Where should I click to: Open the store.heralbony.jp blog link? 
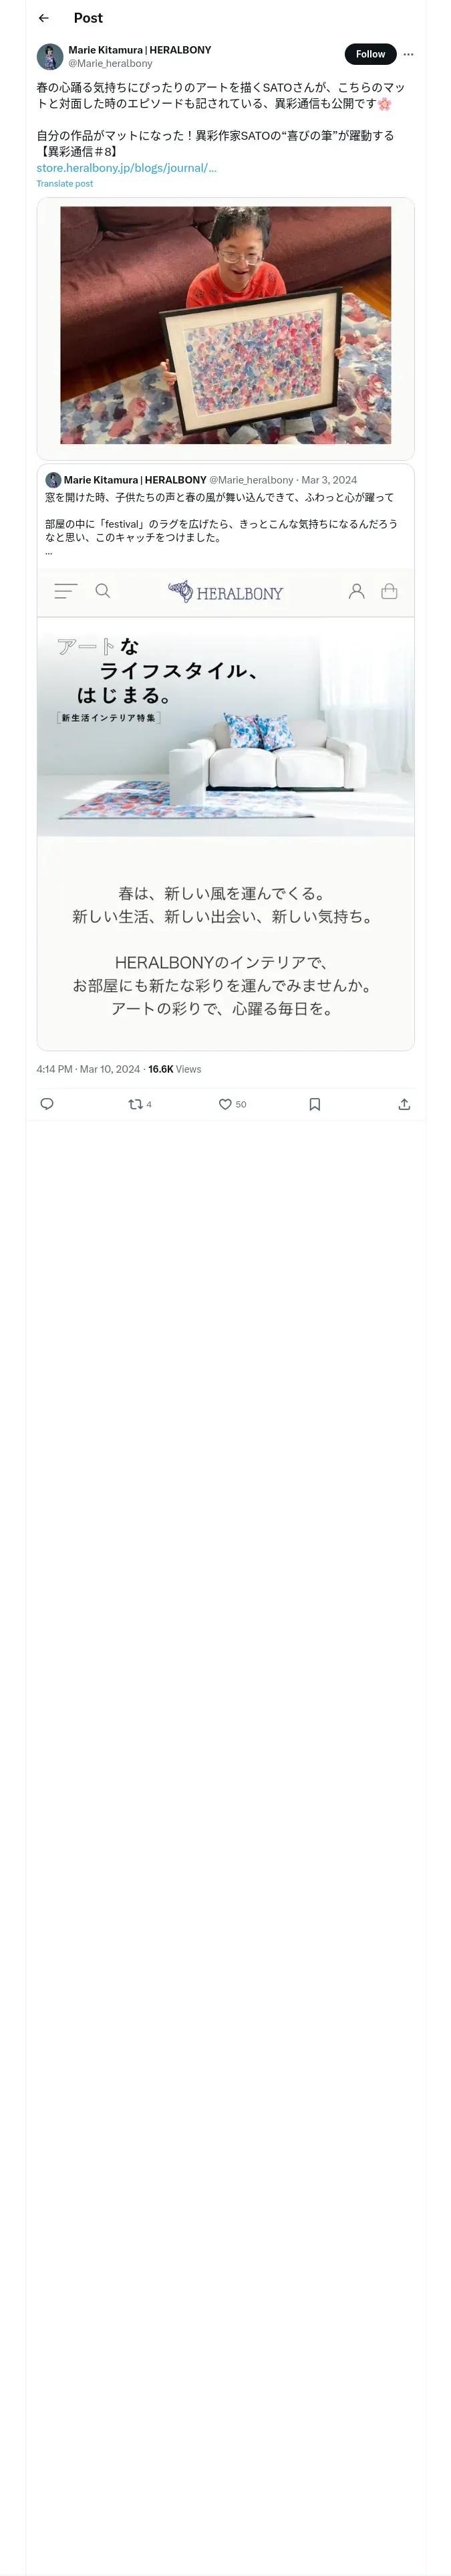pos(126,168)
